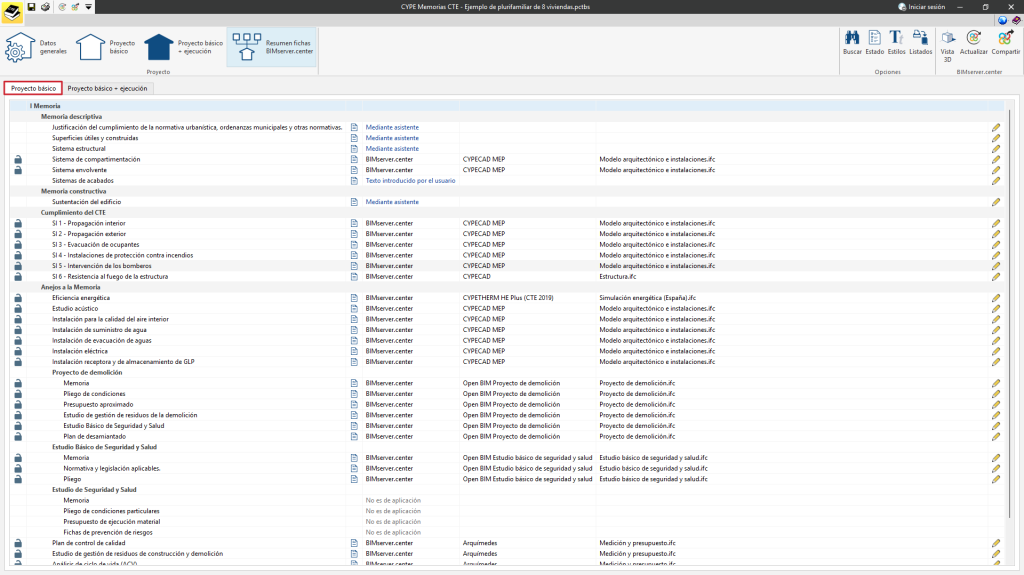1024x575 pixels.
Task: Select the I Memoria header row
Action: (x=507, y=106)
